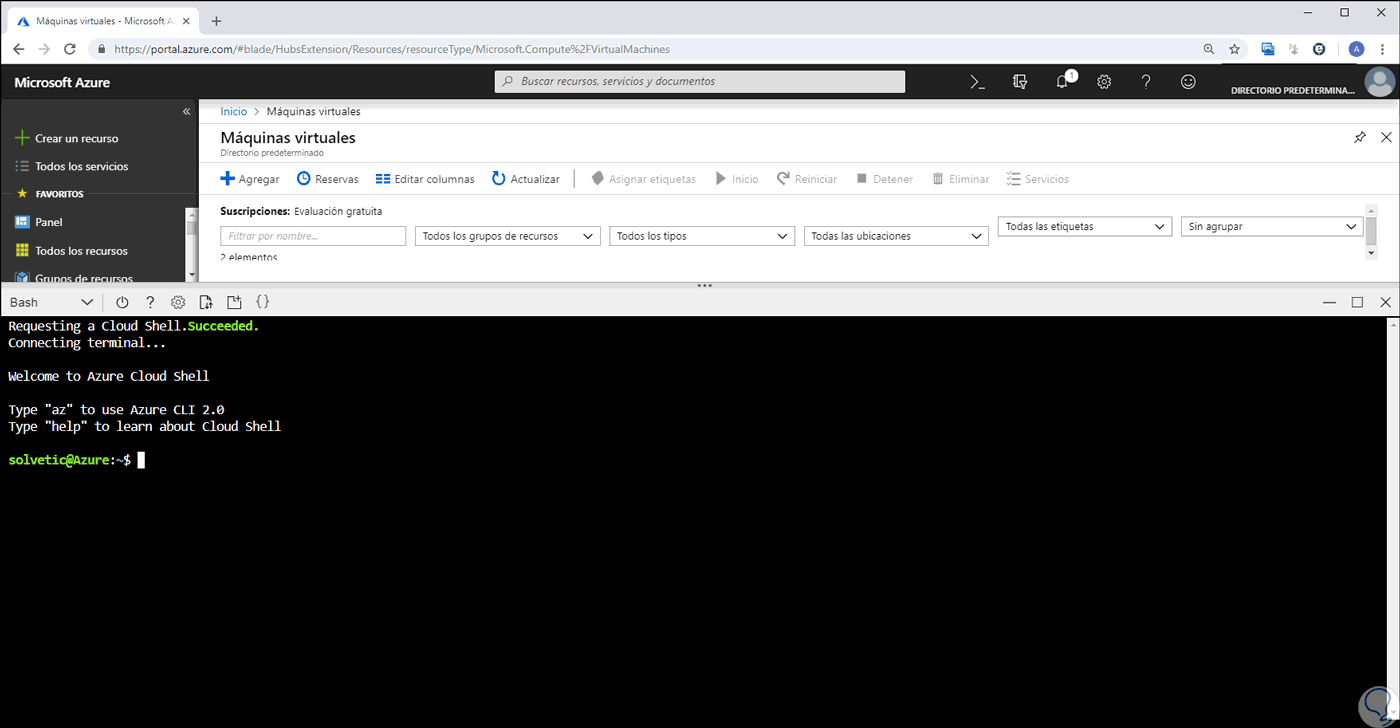The height and width of the screenshot is (728, 1400).
Task: Click Asignar etiquetas in the toolbar
Action: click(x=644, y=179)
